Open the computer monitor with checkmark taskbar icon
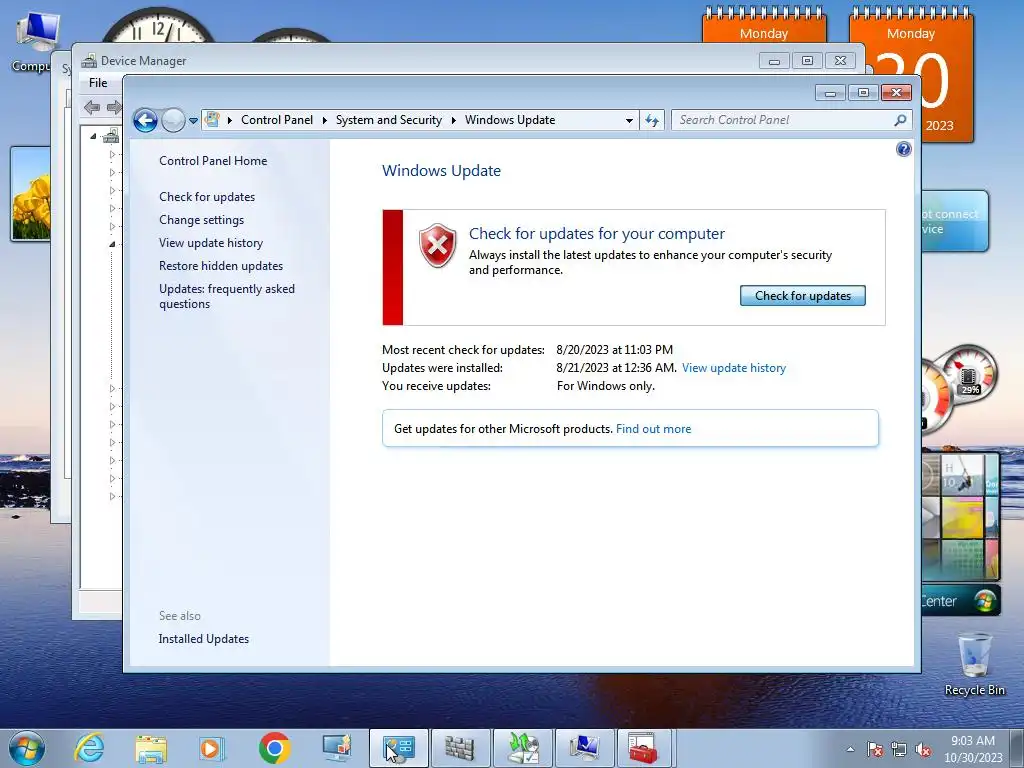1024x768 pixels. coord(584,748)
